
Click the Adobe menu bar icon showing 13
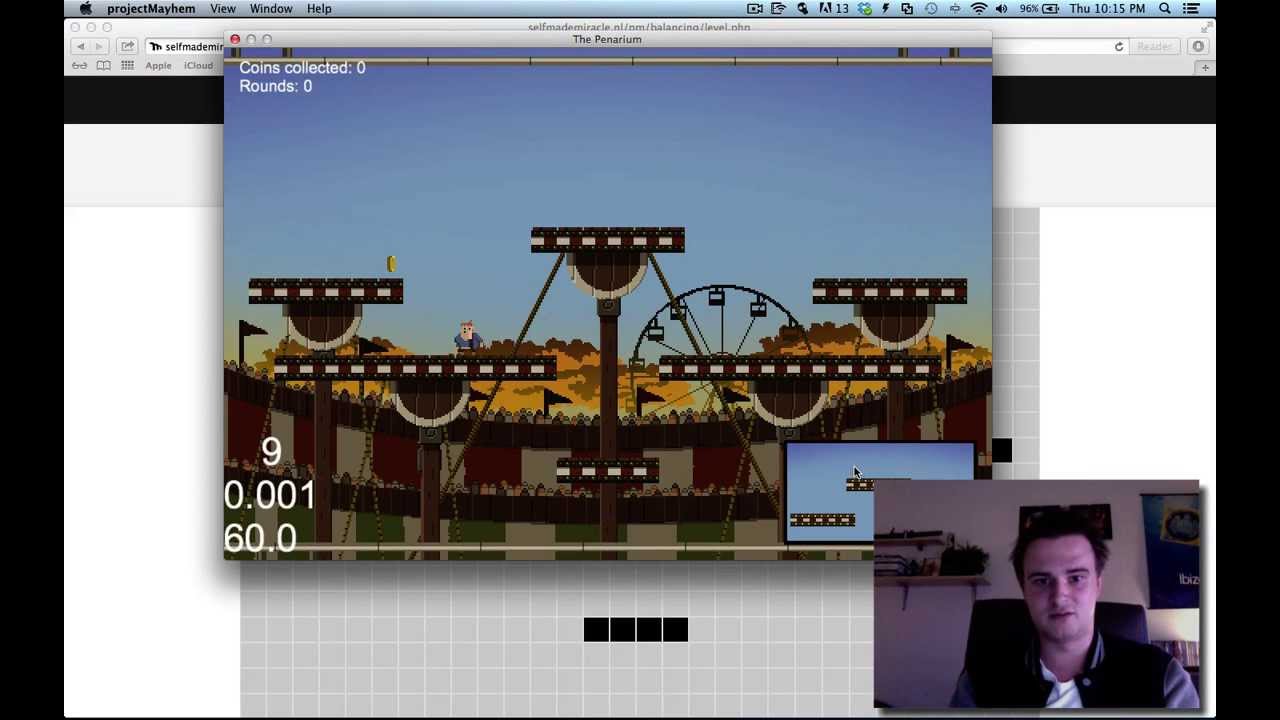pyautogui.click(x=833, y=9)
